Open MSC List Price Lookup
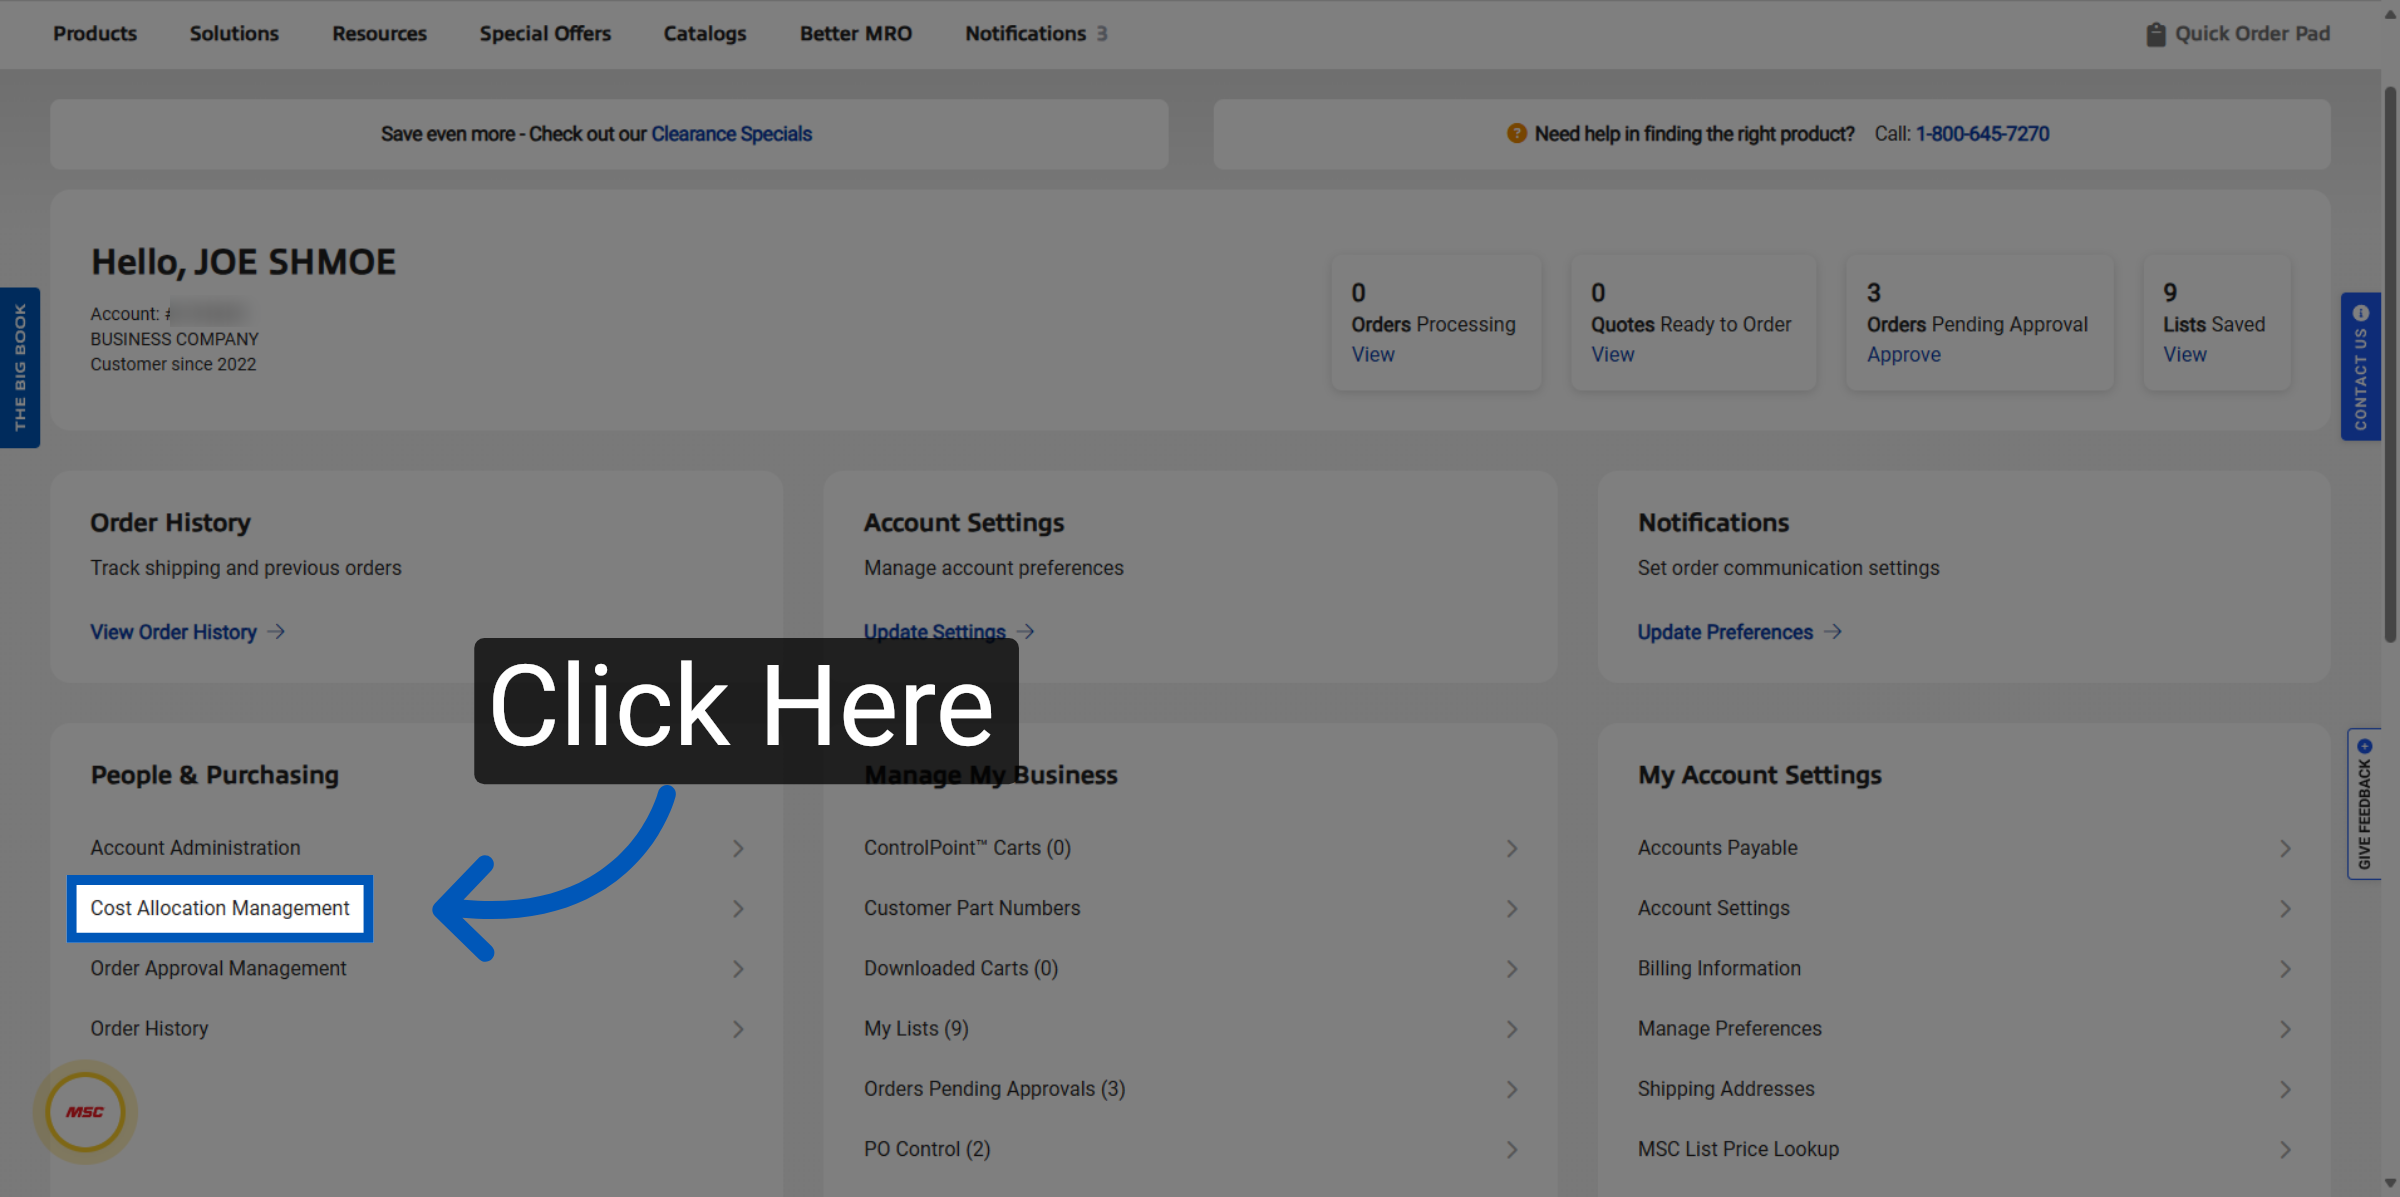Screen dimensions: 2400x1197 [x=1738, y=1150]
